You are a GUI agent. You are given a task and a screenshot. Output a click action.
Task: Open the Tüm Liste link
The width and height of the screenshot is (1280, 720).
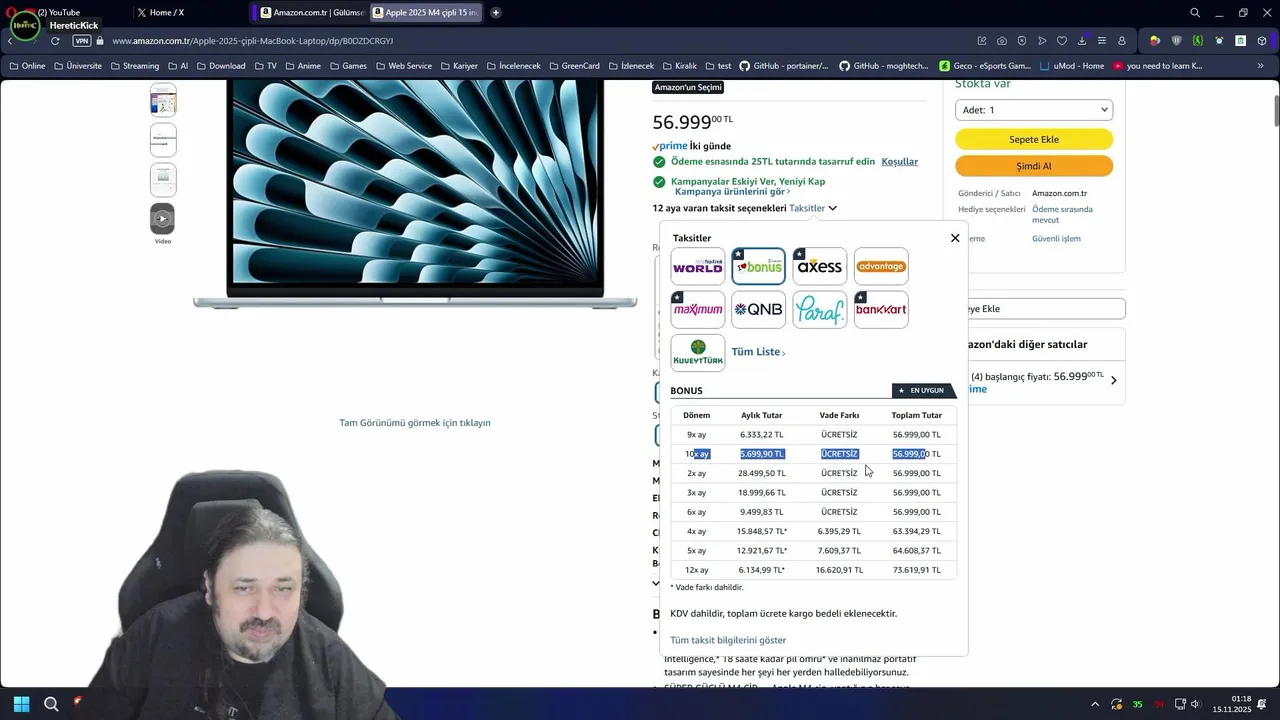[758, 352]
